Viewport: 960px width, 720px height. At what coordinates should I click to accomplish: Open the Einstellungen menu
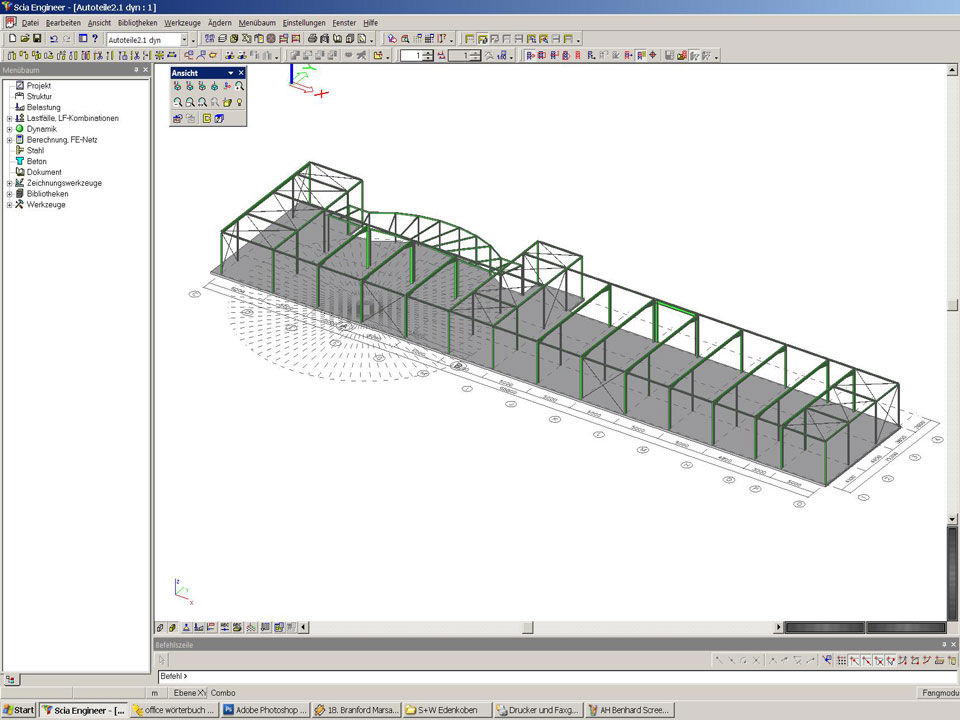pos(303,22)
